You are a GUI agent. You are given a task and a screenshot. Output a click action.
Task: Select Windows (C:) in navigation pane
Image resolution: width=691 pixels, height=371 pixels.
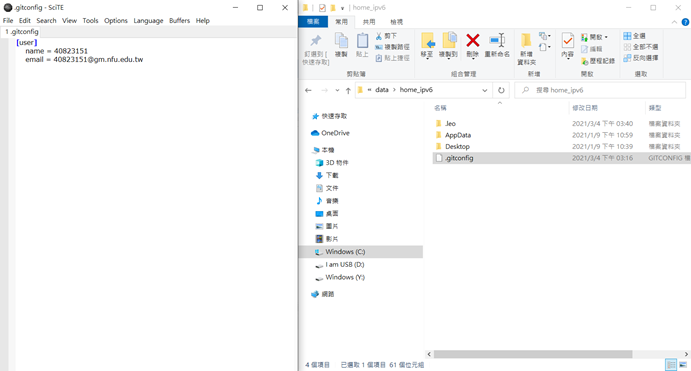tap(345, 252)
